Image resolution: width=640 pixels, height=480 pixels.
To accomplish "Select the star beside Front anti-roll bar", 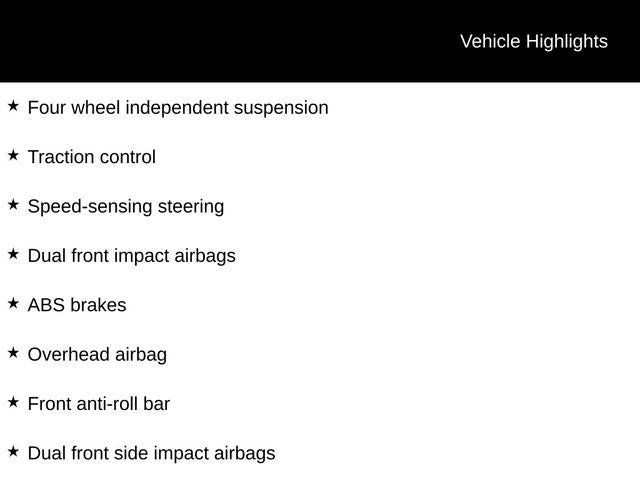I will click(x=13, y=402).
